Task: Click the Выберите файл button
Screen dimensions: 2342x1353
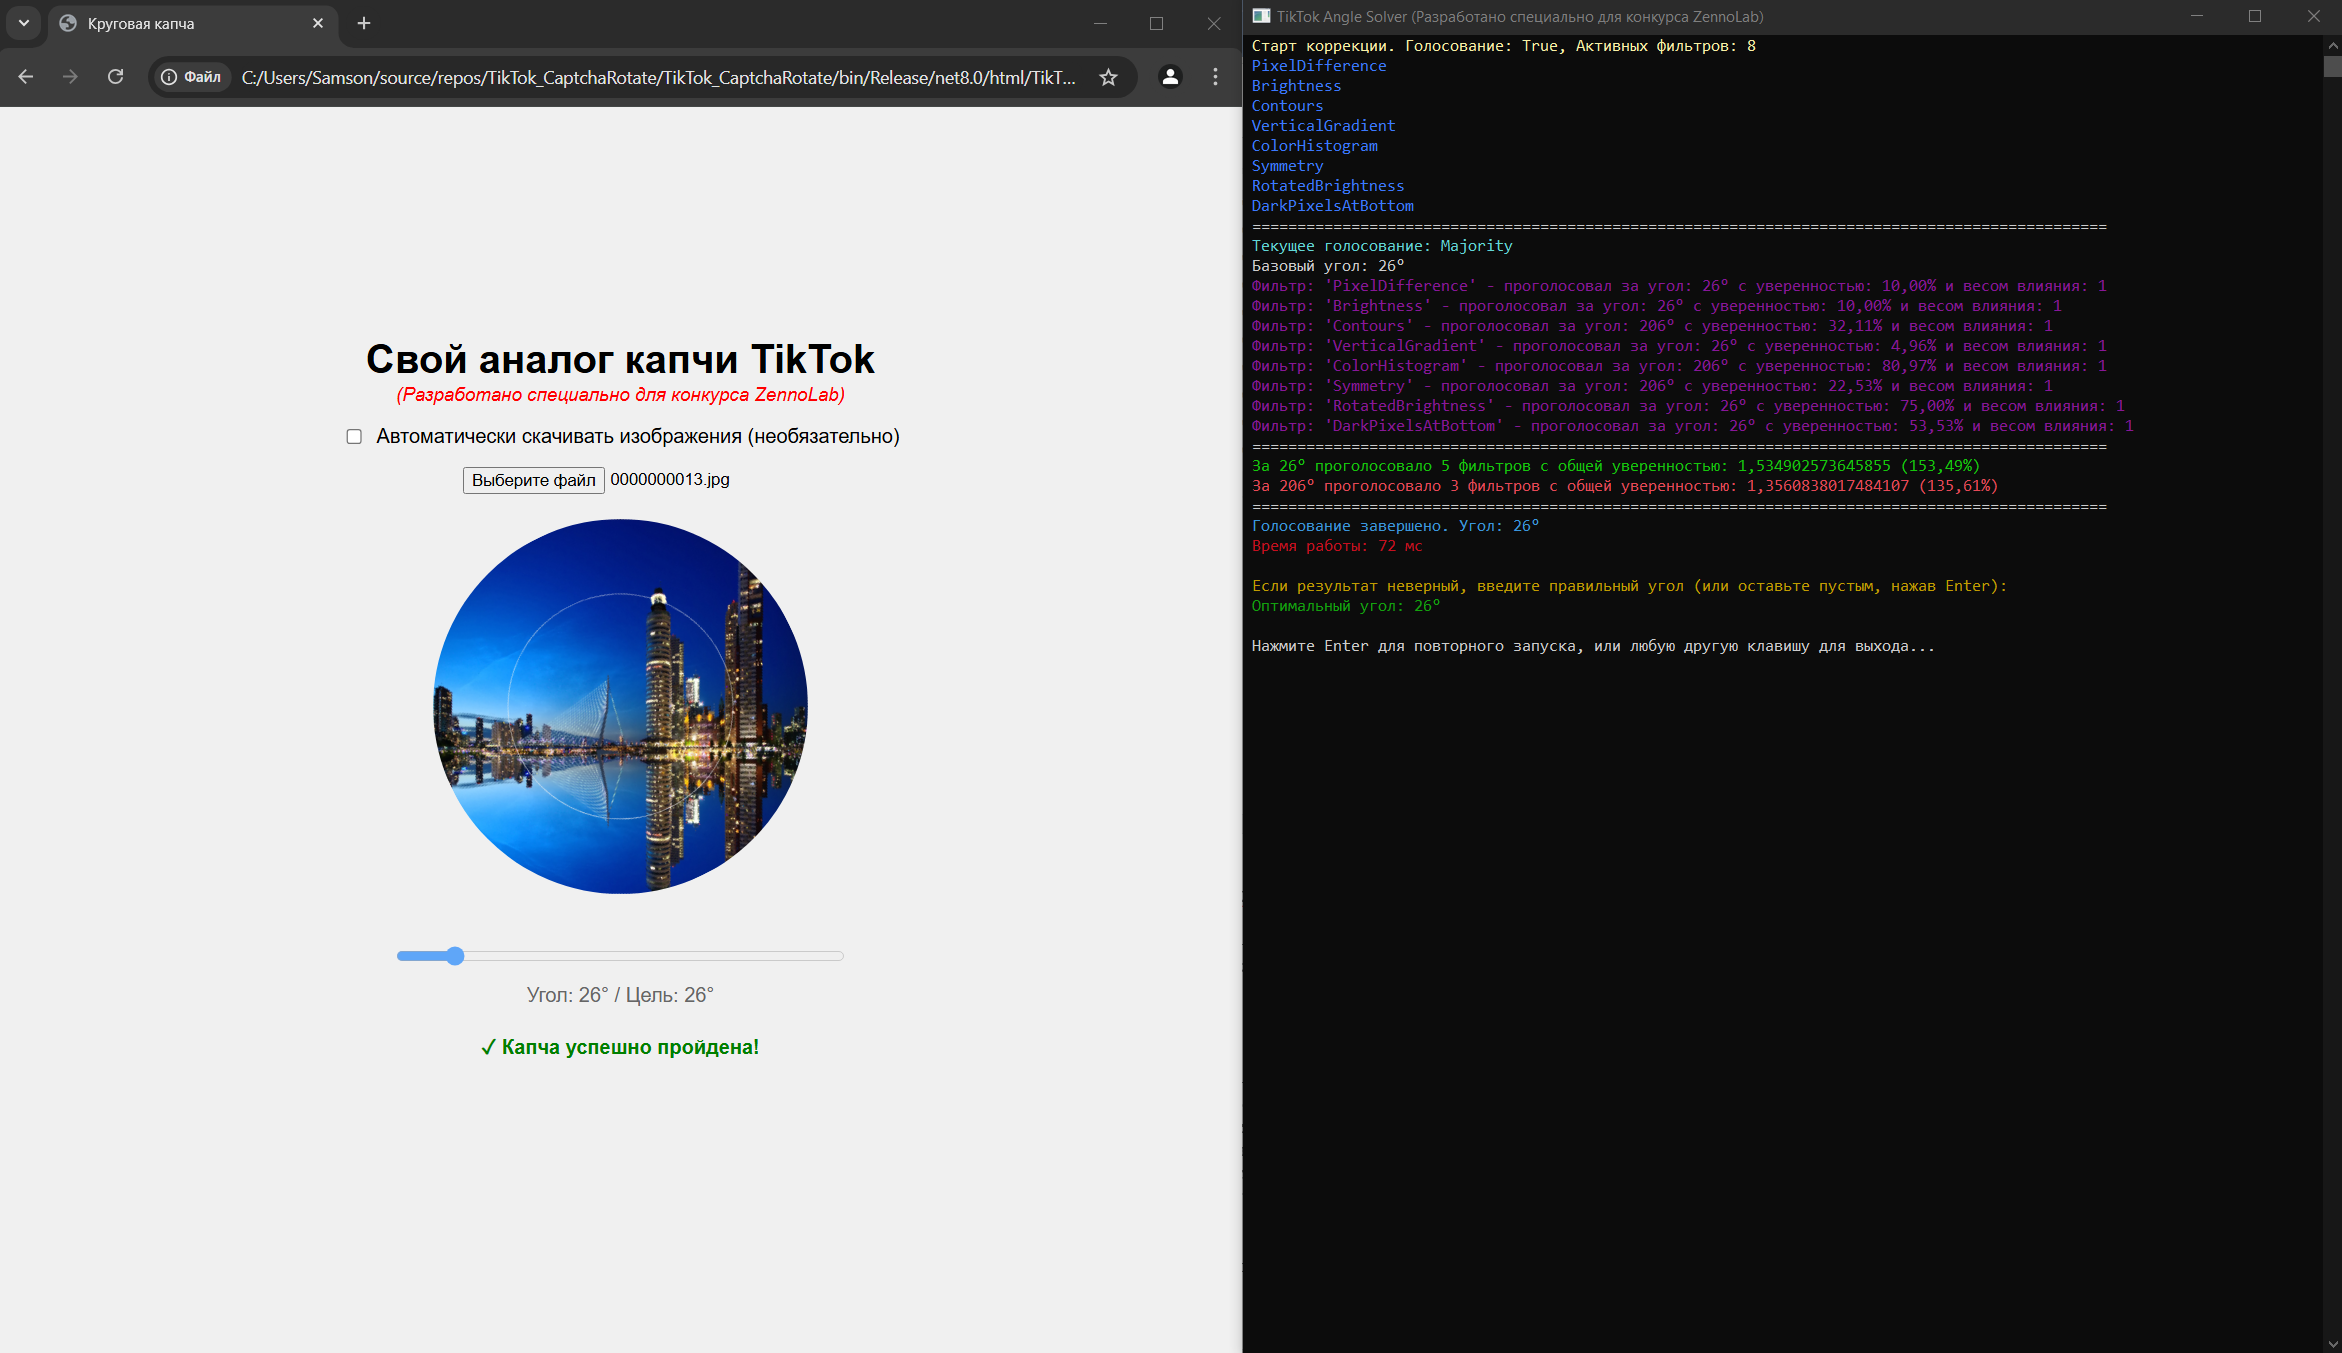Action: pos(533,480)
